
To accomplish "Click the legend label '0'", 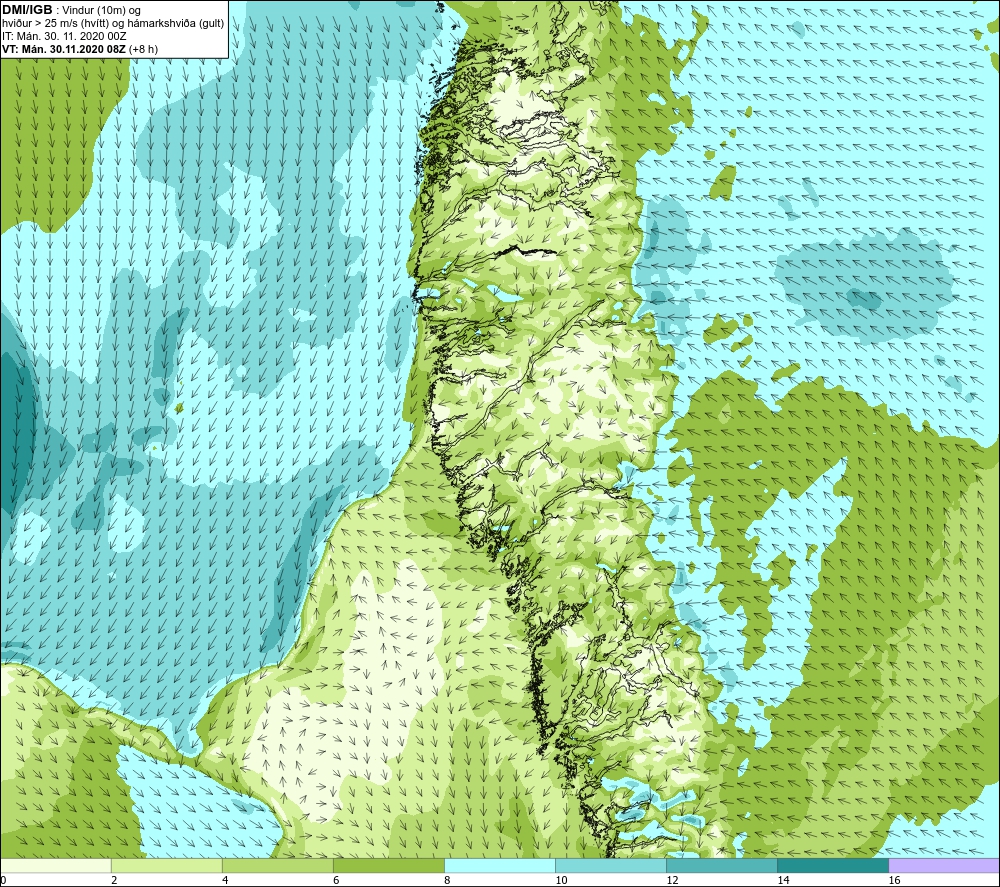I will click(3, 880).
